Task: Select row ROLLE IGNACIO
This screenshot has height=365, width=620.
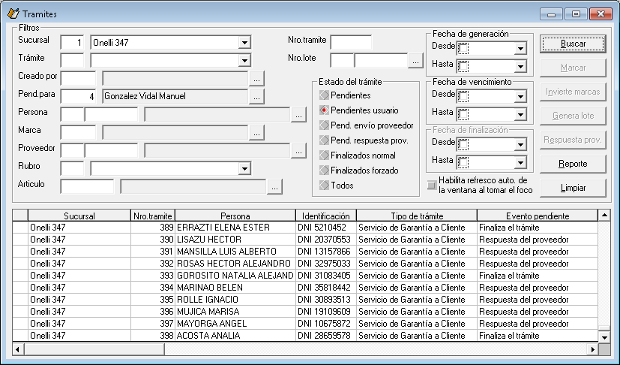Action: pyautogui.click(x=305, y=300)
